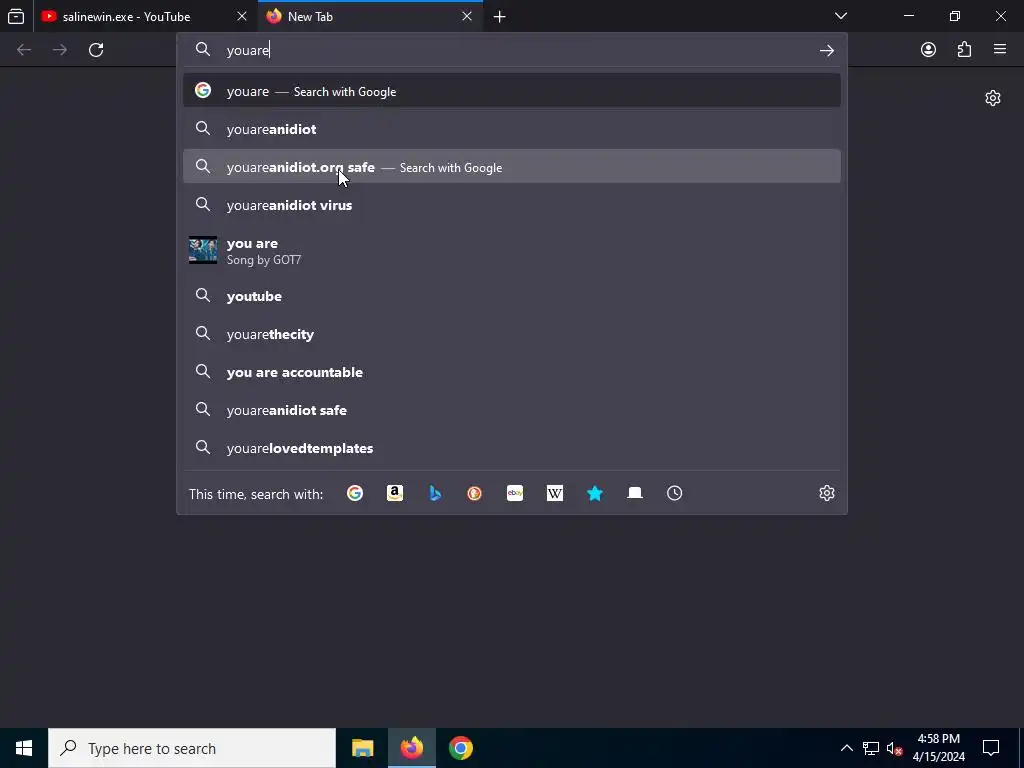Search history using the clock icon

(675, 493)
